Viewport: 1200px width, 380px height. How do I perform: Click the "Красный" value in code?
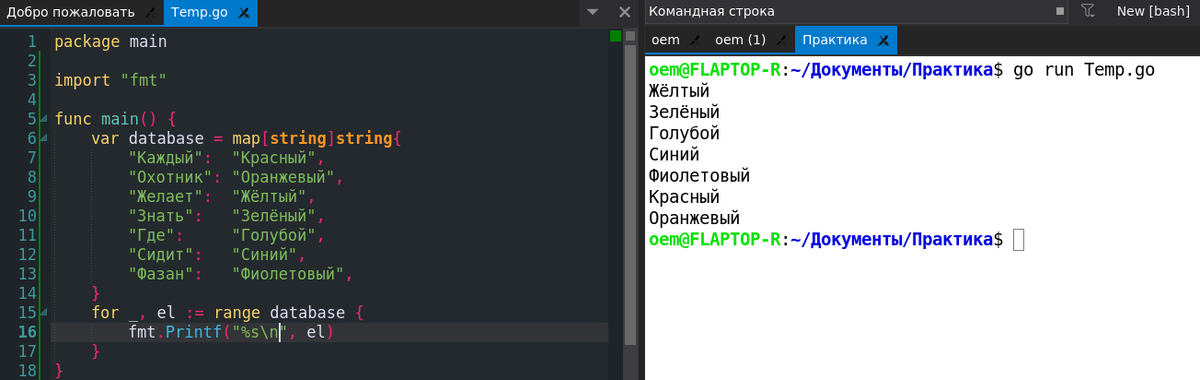(x=275, y=158)
